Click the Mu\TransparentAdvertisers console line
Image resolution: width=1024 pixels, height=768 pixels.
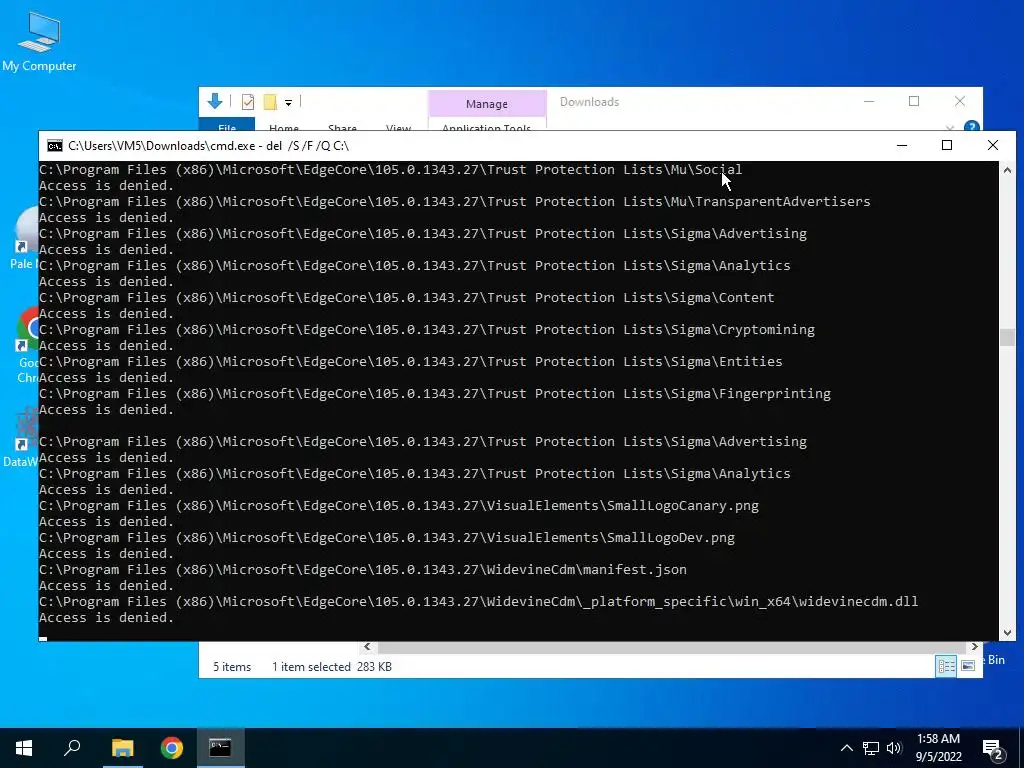tap(455, 201)
